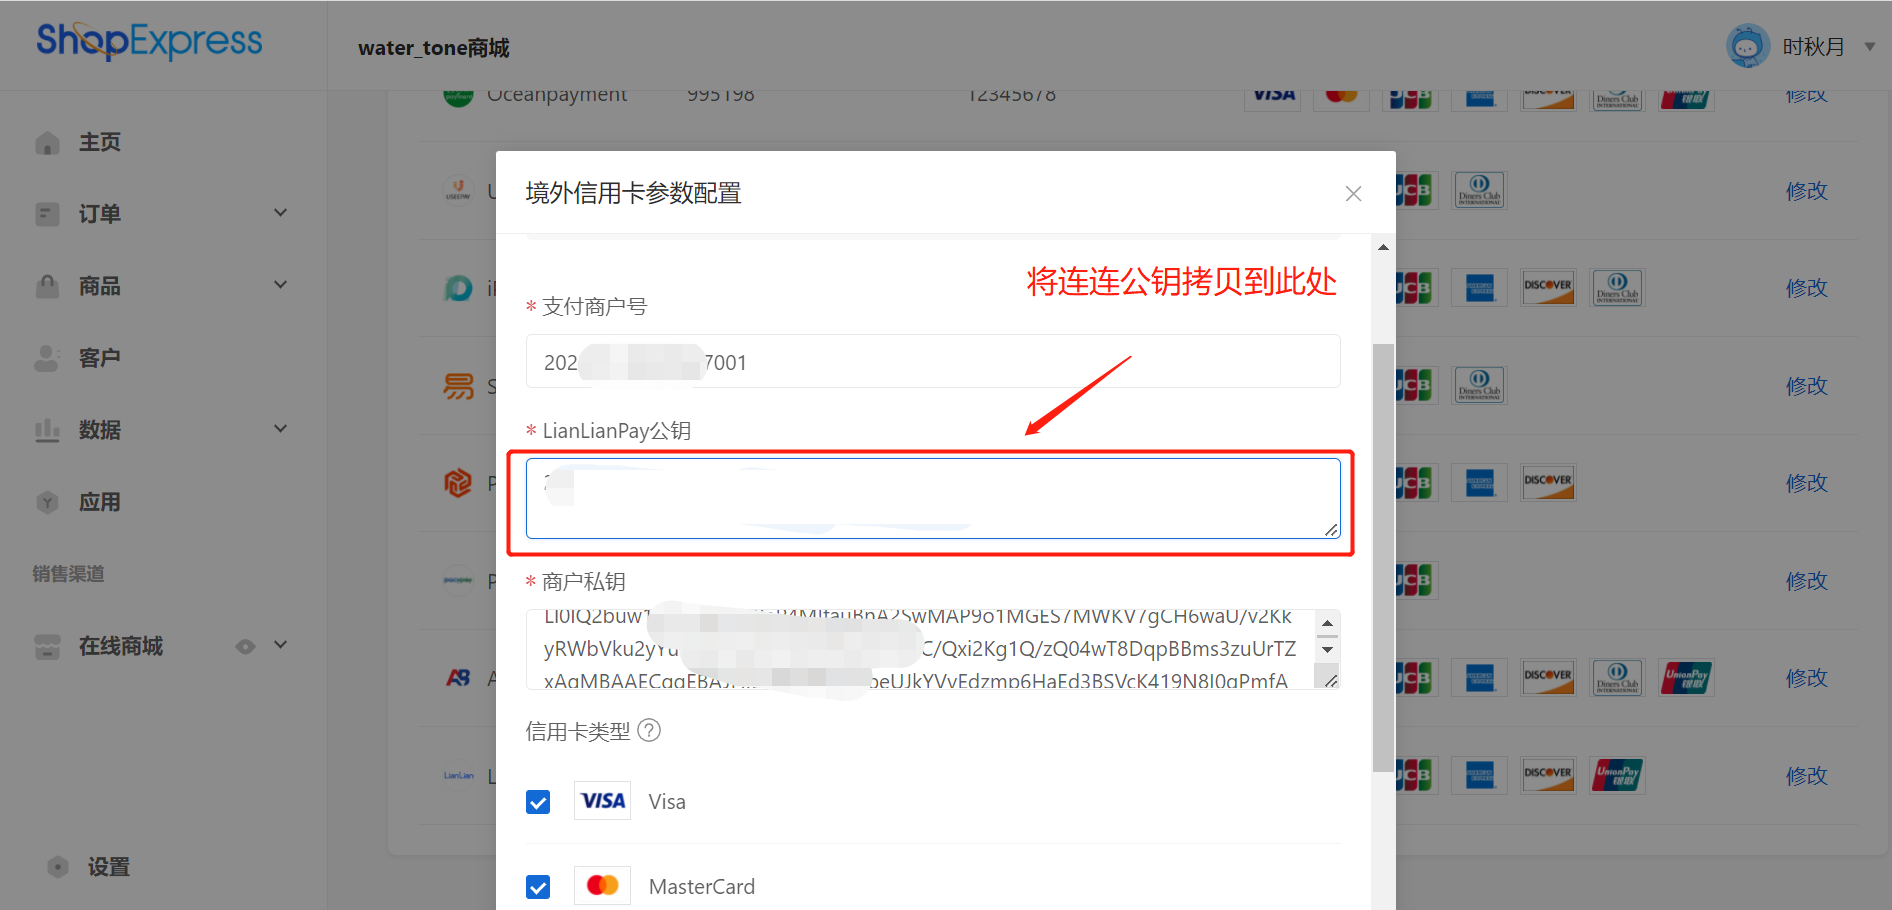Click the Discover icon in the LianLian row
Image resolution: width=1892 pixels, height=910 pixels.
pos(1548,775)
